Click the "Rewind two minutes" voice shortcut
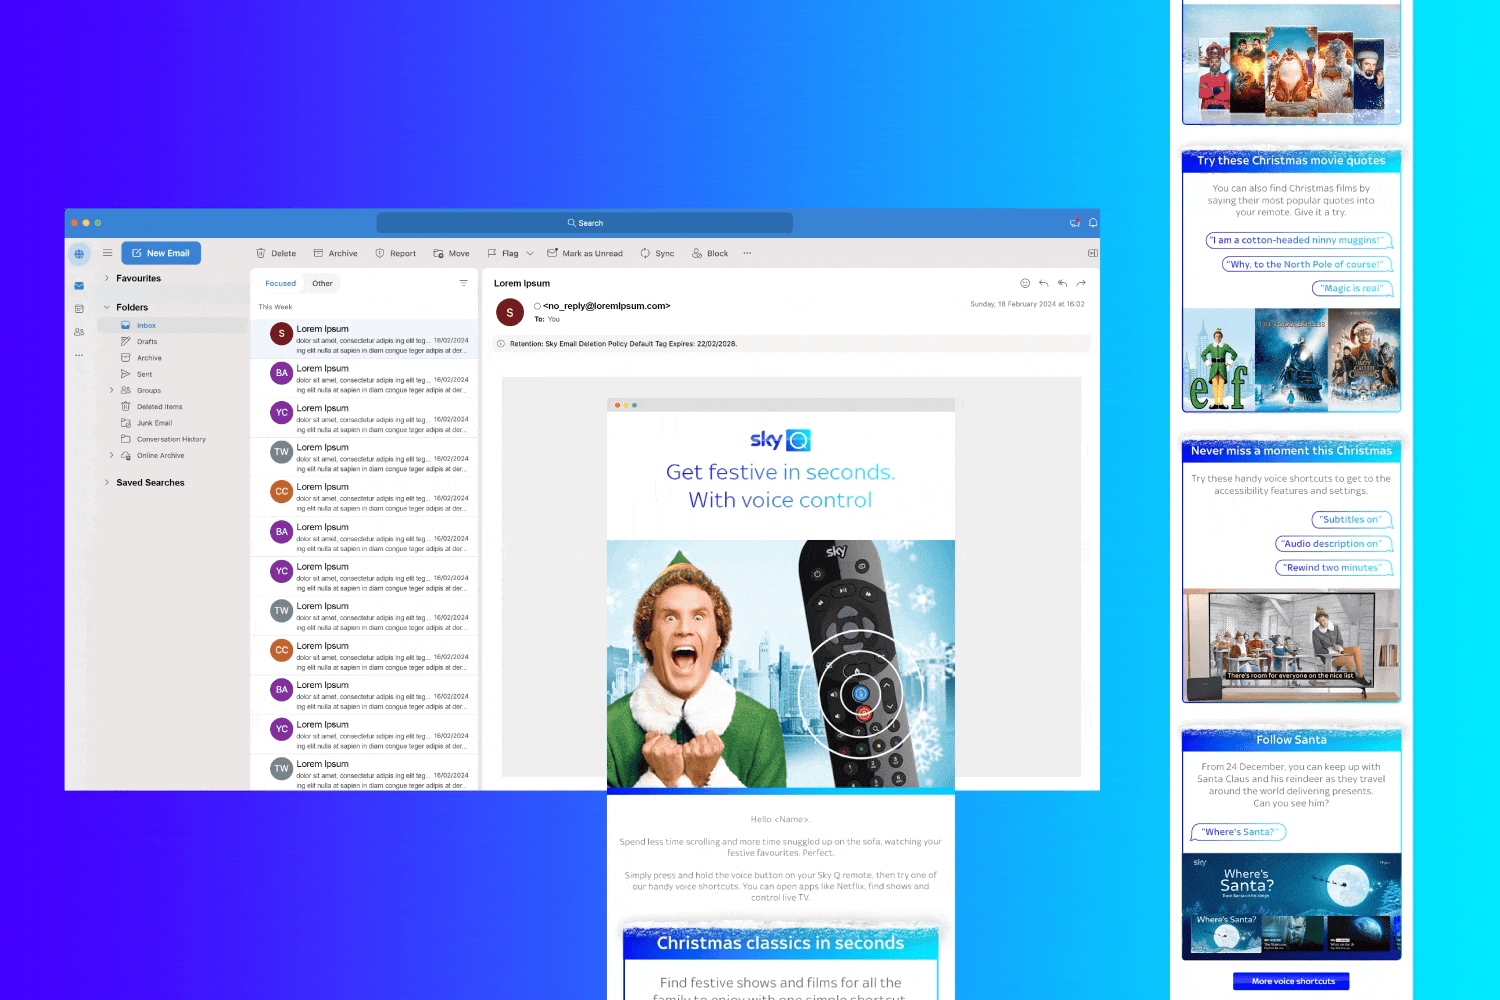Viewport: 1500px width, 1000px height. [x=1334, y=567]
